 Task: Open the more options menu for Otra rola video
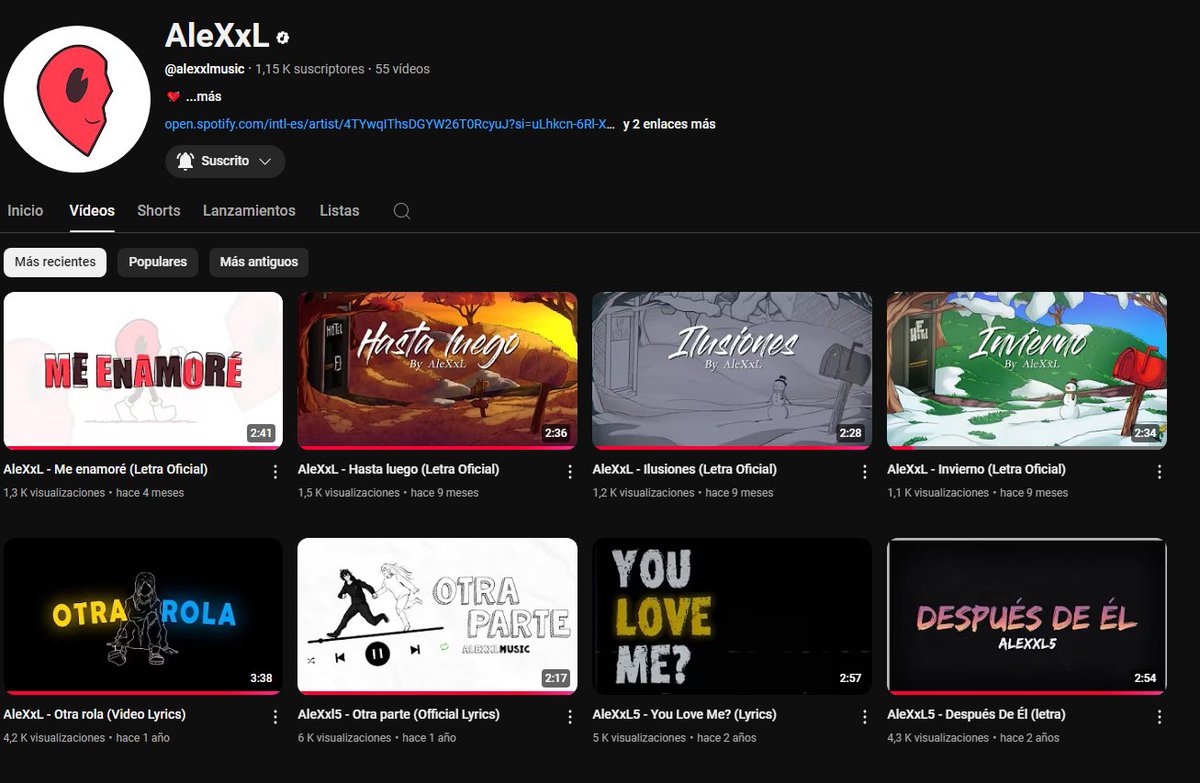[x=275, y=717]
